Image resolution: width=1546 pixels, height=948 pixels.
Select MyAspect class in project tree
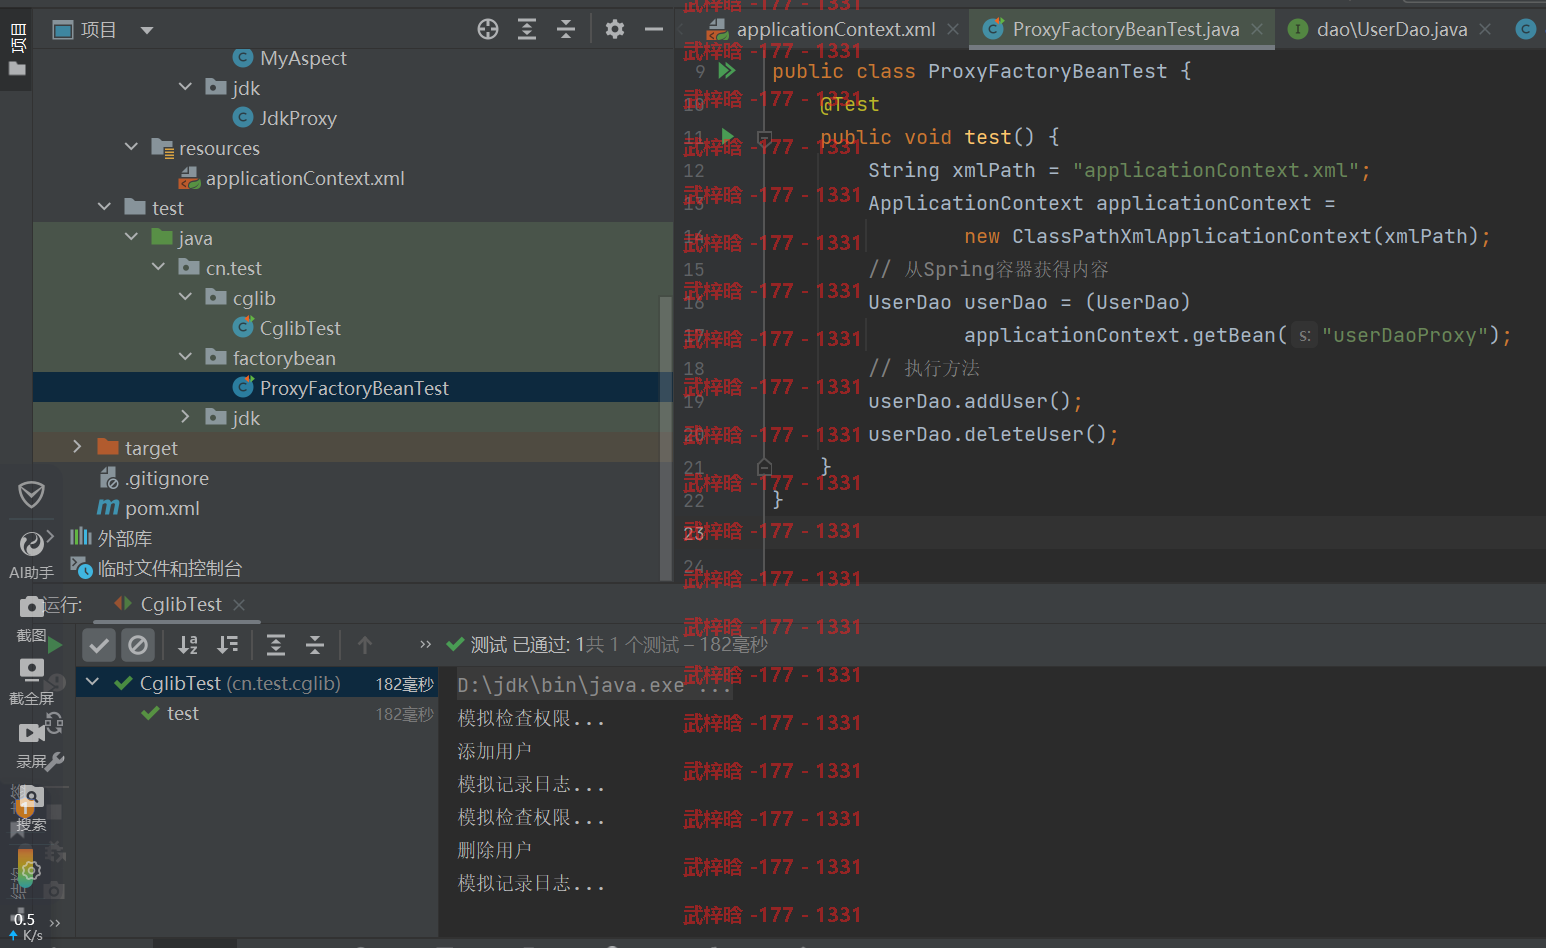303,58
